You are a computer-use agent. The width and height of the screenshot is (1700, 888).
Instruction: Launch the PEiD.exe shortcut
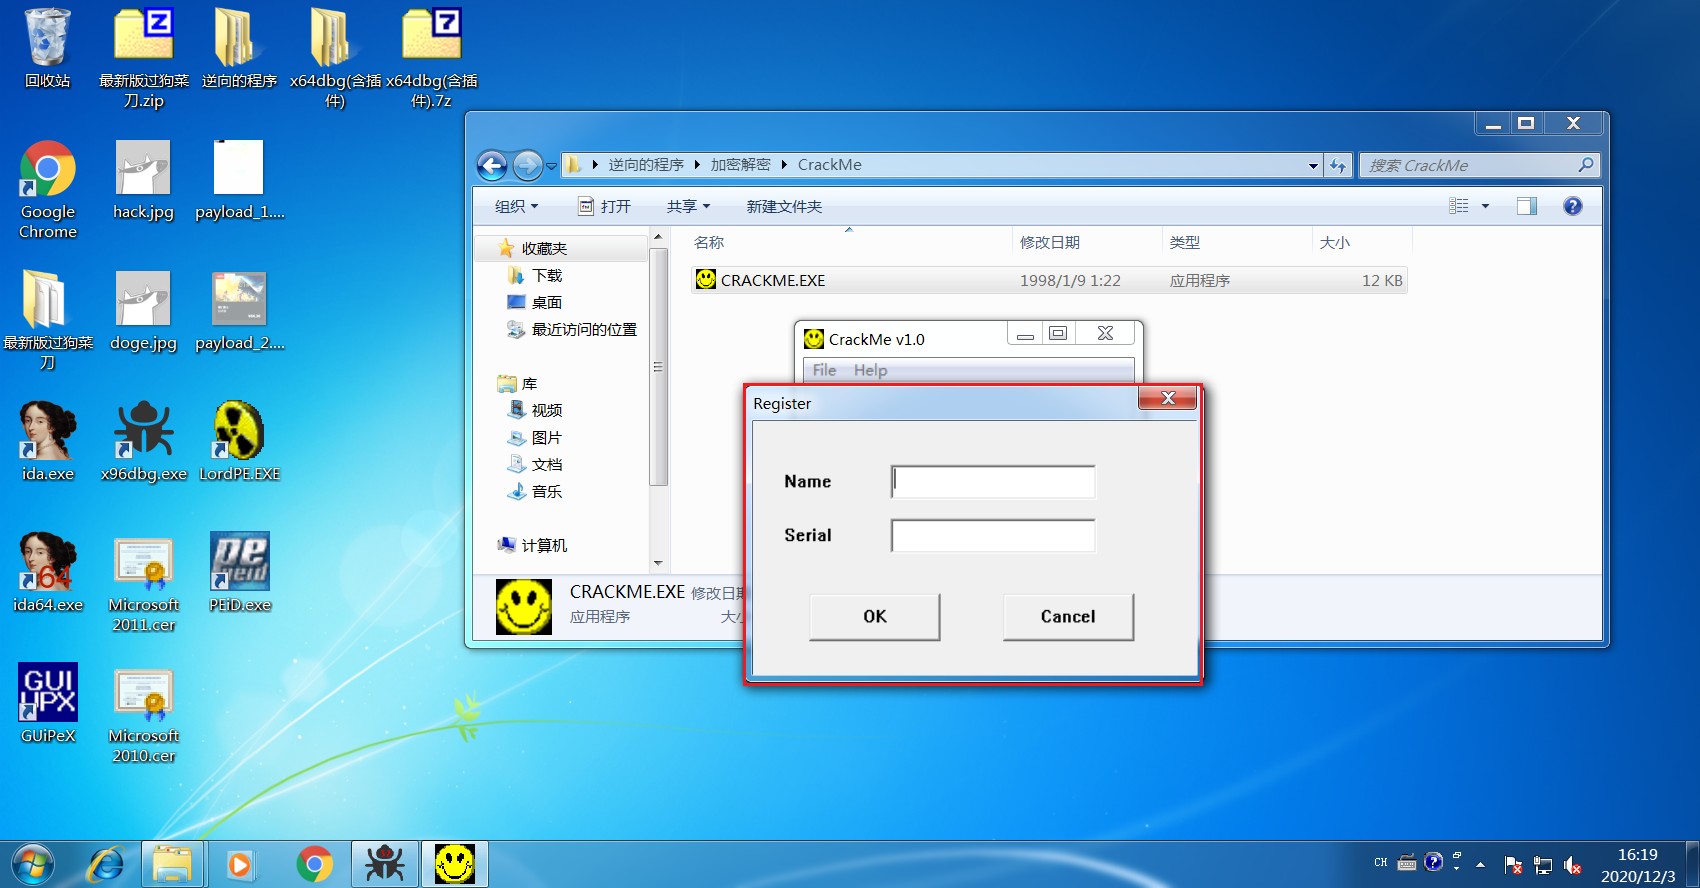point(239,572)
